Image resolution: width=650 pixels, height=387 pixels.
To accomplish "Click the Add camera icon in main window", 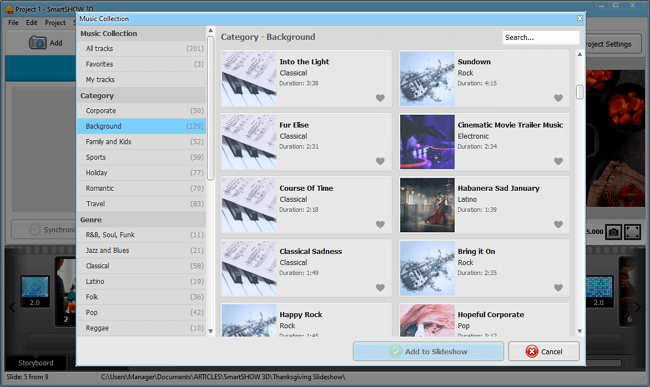I will pyautogui.click(x=38, y=43).
